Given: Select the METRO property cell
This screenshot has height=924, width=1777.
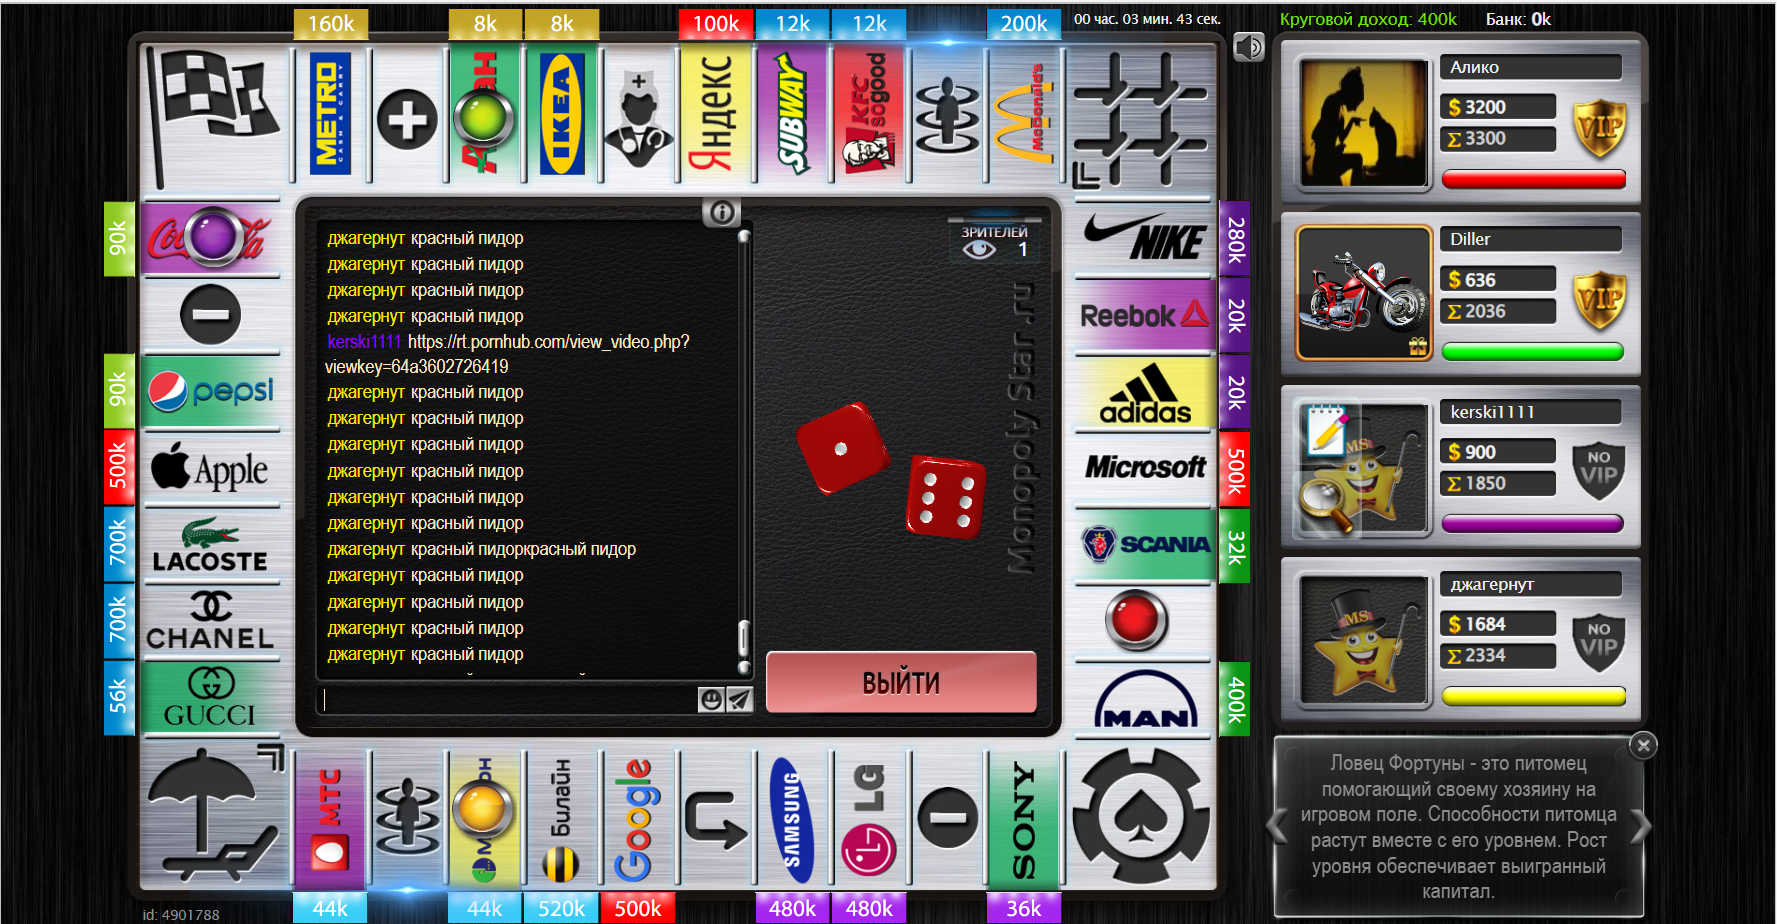Looking at the screenshot, I should (331, 113).
